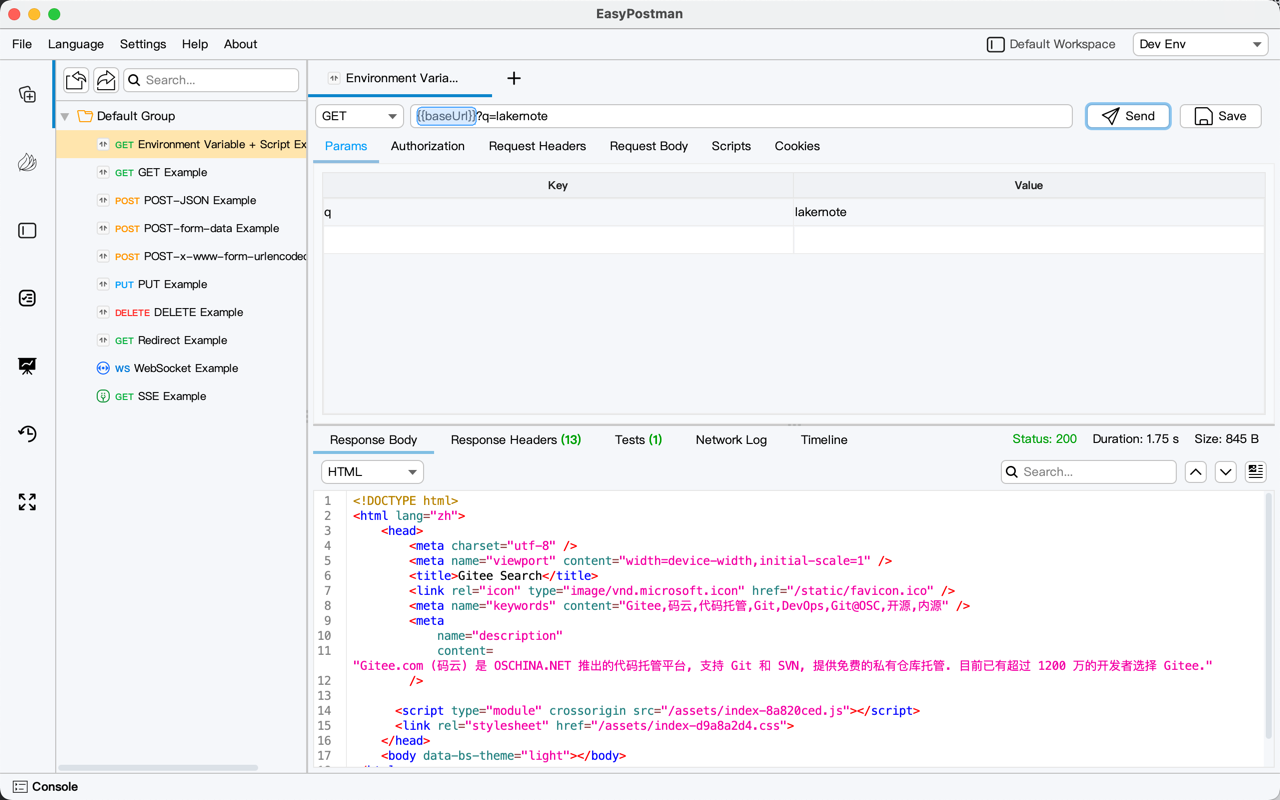Open the checklist sidebar icon
The width and height of the screenshot is (1280, 800).
pos(27,298)
